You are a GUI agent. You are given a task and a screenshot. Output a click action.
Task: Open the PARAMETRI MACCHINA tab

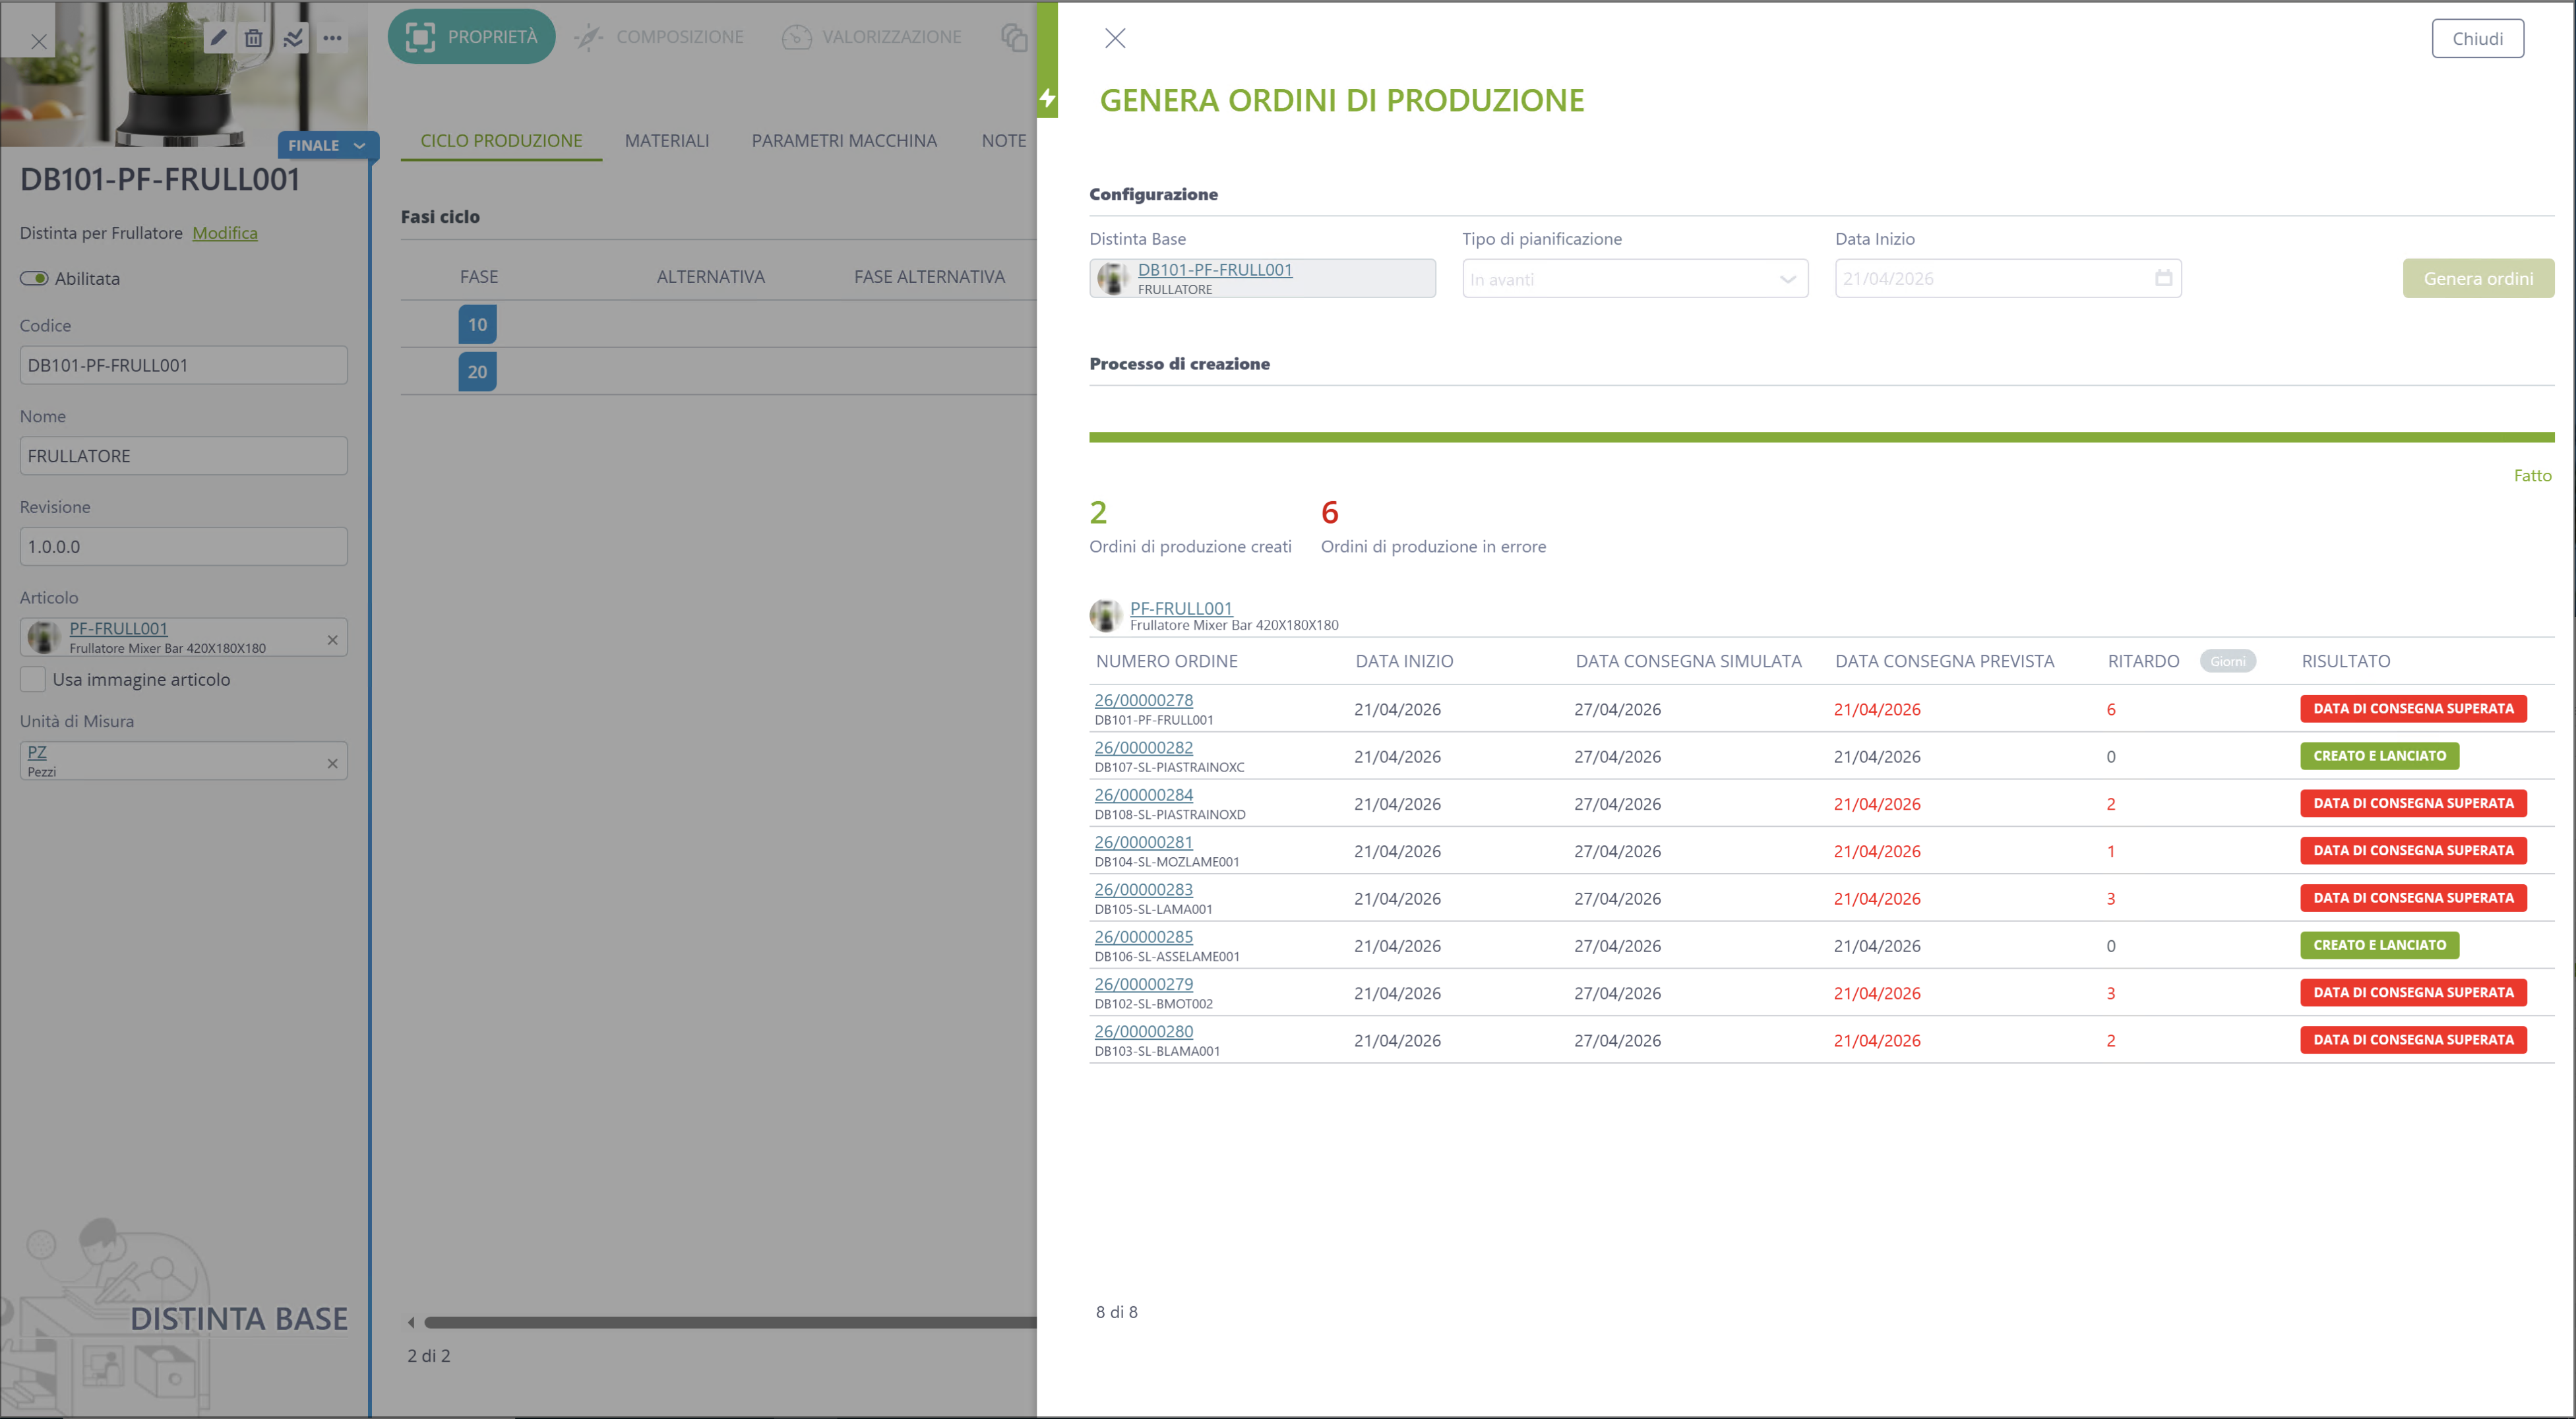pos(844,140)
